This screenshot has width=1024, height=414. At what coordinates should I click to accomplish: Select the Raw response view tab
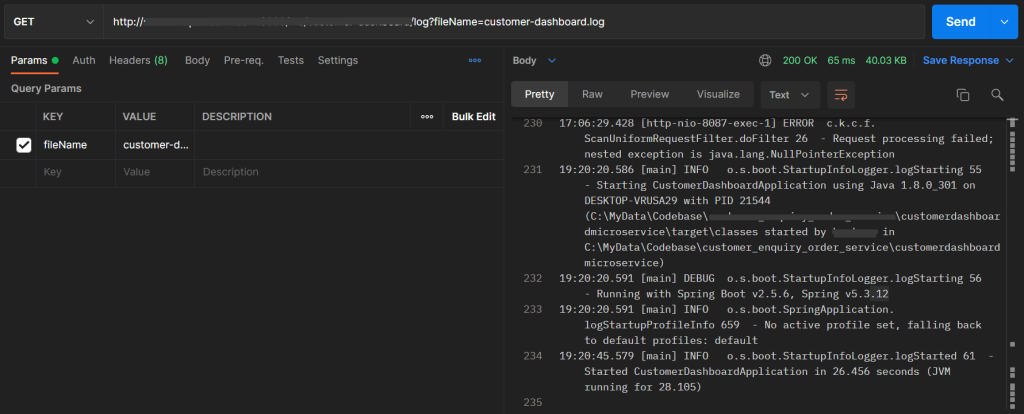tap(592, 94)
